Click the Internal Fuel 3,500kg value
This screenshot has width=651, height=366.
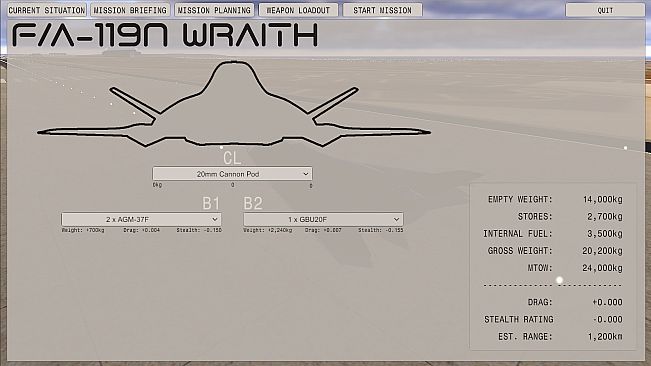(604, 234)
